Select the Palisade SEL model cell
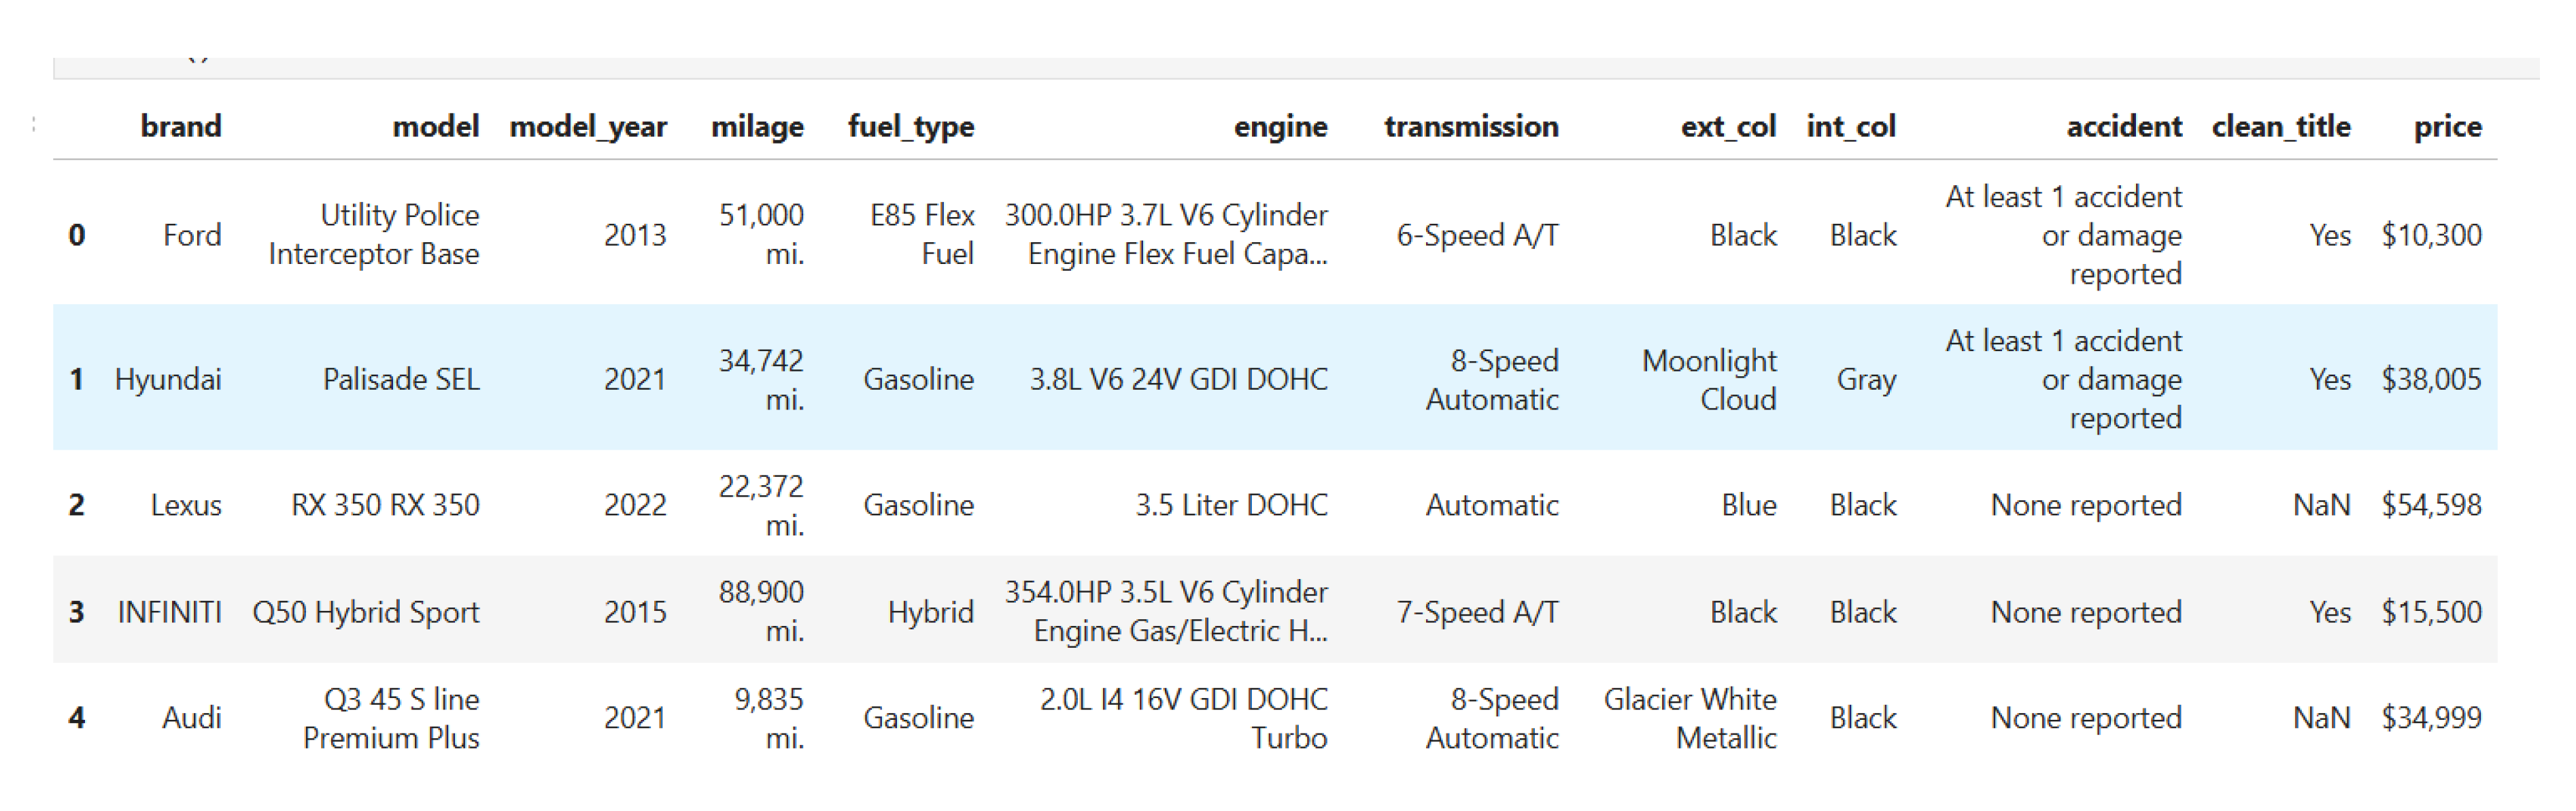Viewport: 2576px width, 811px height. [401, 380]
